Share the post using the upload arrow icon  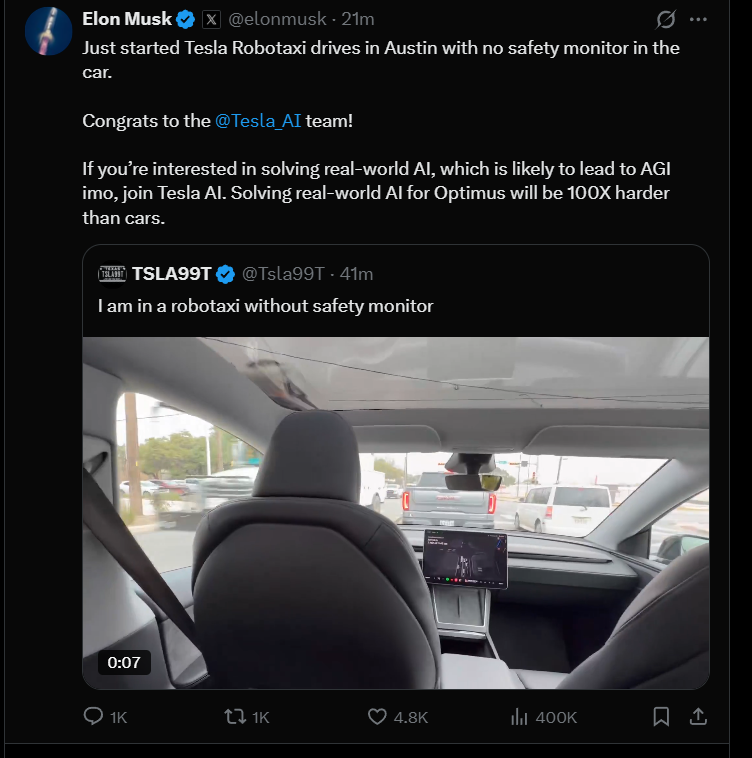pos(699,717)
